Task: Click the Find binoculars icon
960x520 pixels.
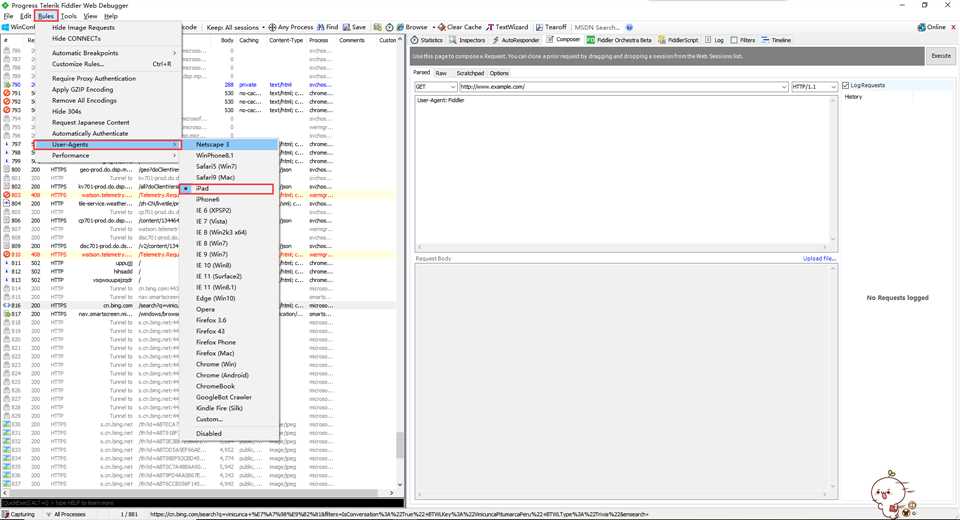Action: [x=320, y=27]
